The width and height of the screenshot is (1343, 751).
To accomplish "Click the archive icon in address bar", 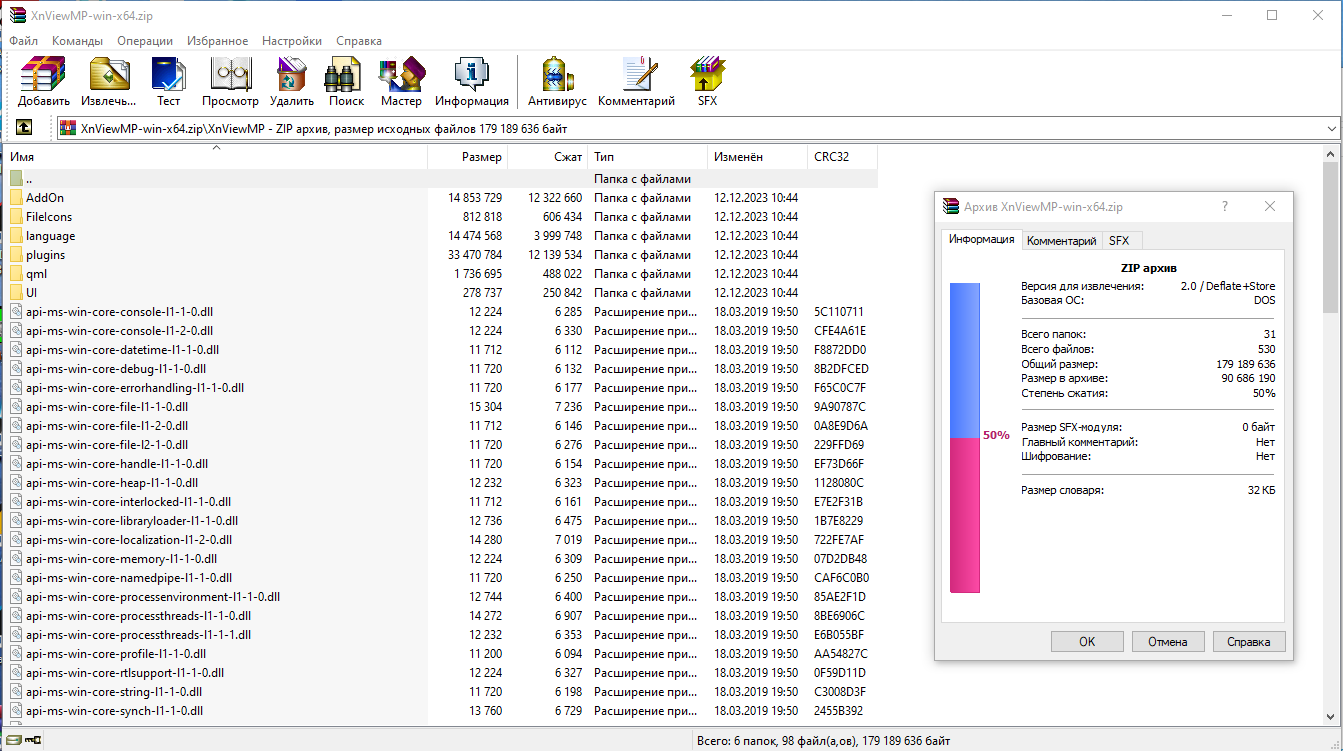I will point(68,128).
